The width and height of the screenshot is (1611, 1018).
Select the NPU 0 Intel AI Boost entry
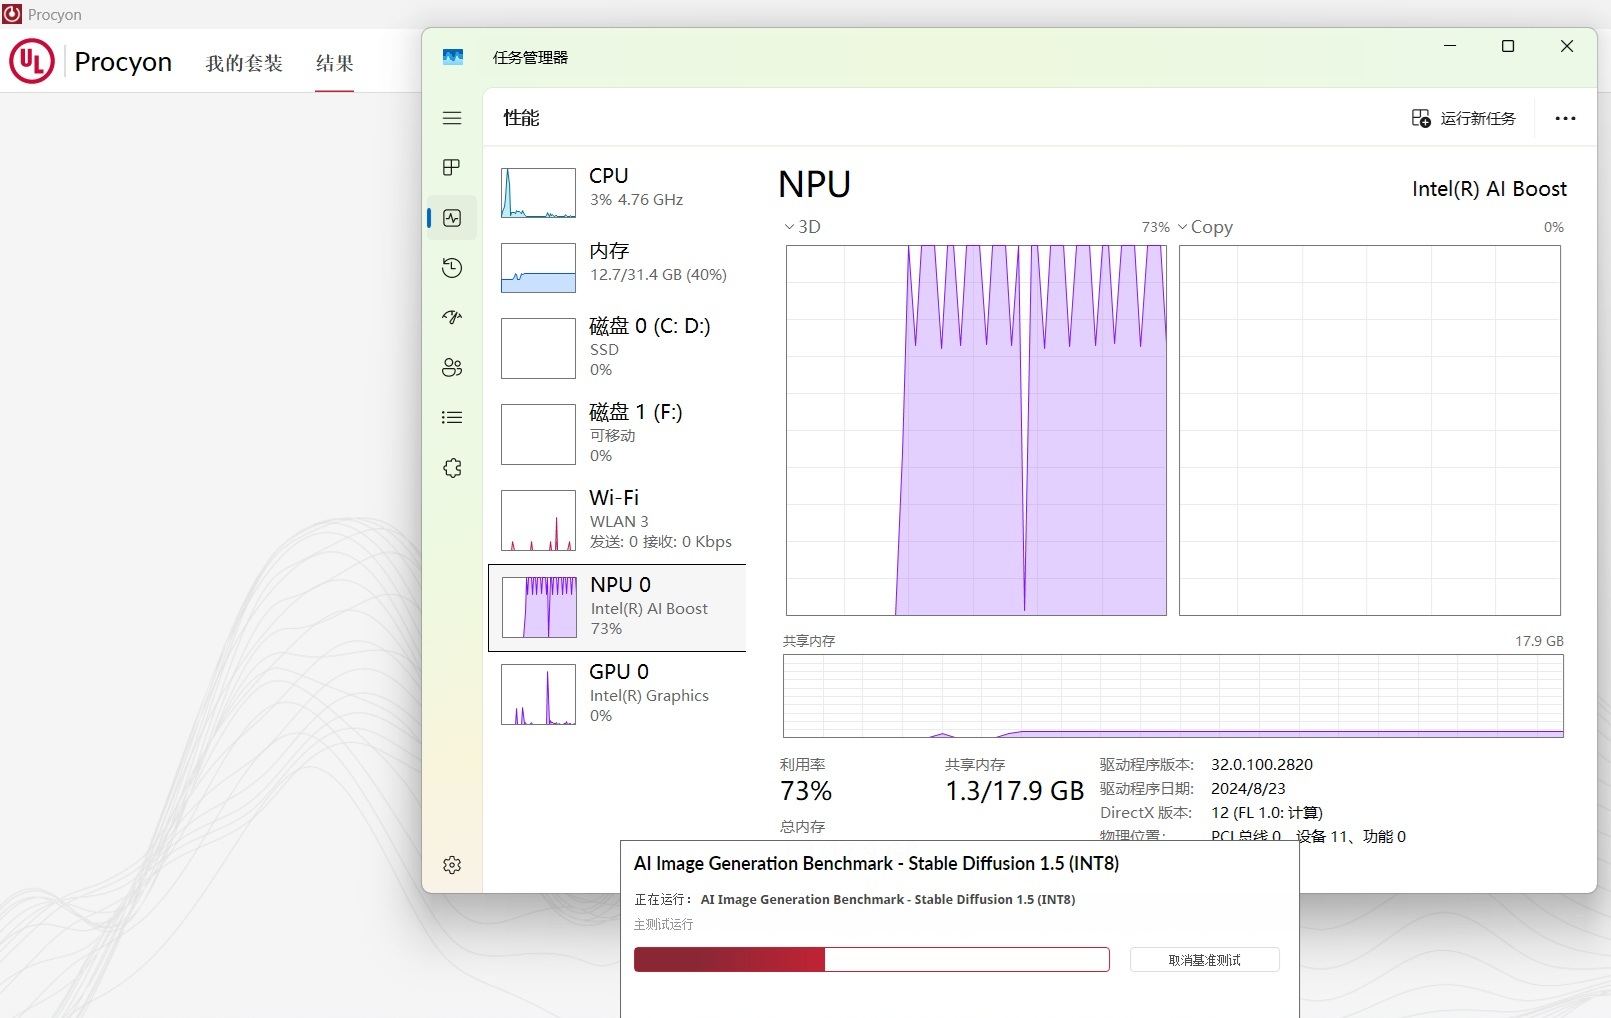[617, 607]
